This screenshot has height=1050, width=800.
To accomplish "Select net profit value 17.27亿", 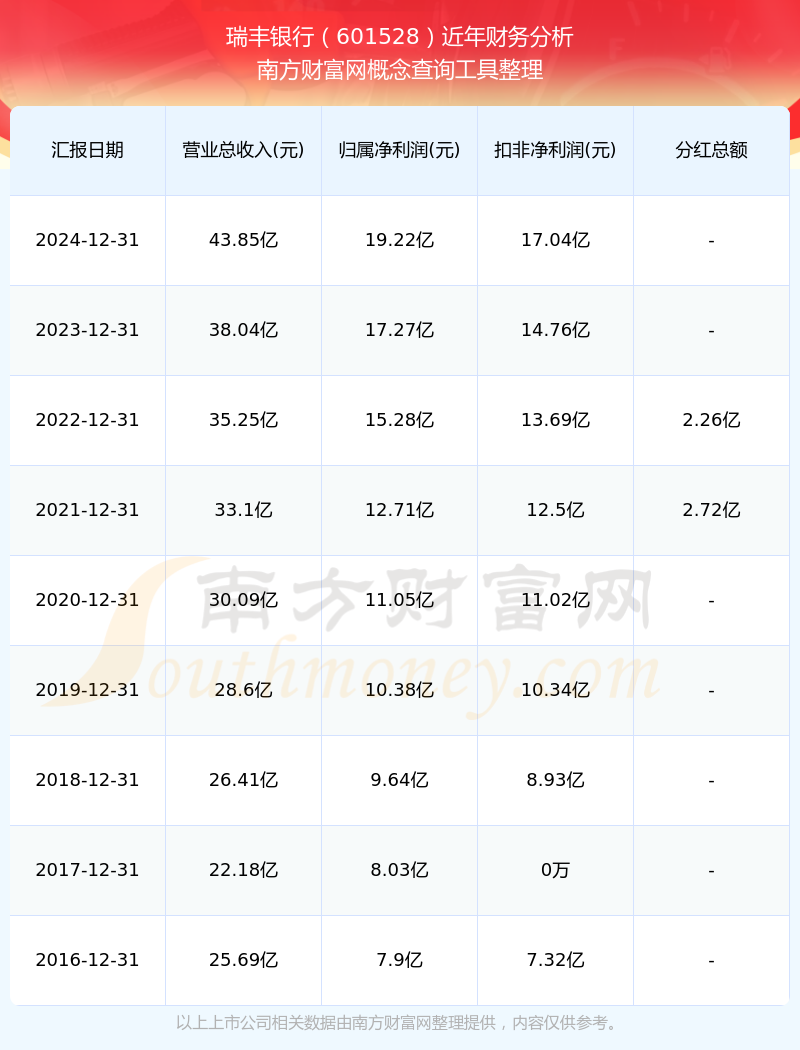I will coord(400,330).
